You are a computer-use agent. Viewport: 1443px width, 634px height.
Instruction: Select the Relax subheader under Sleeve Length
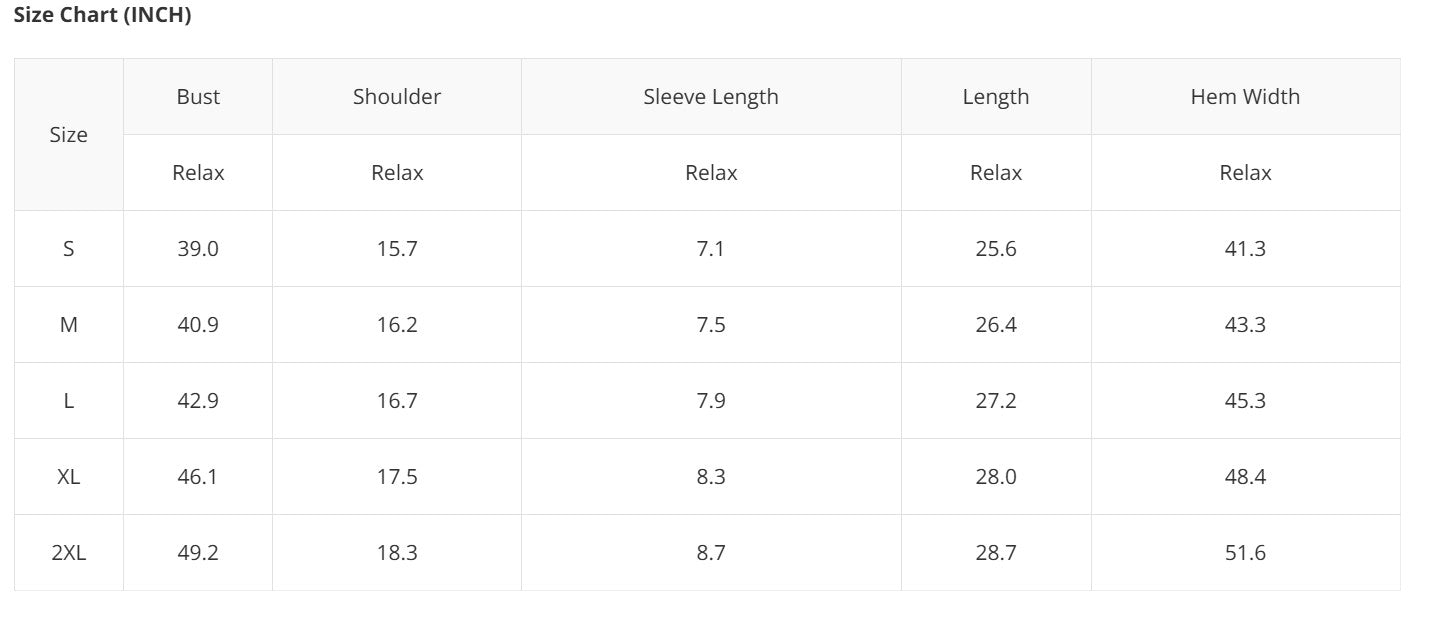711,173
